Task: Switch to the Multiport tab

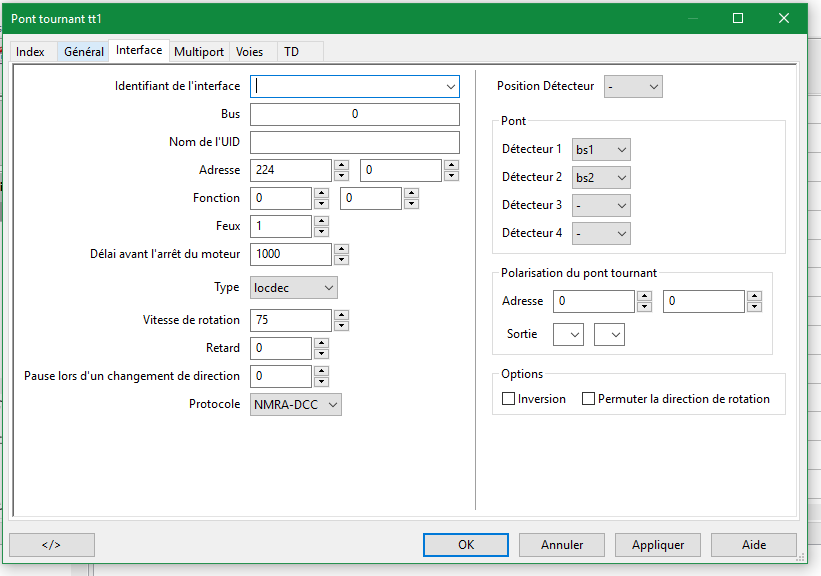Action: click(x=199, y=51)
